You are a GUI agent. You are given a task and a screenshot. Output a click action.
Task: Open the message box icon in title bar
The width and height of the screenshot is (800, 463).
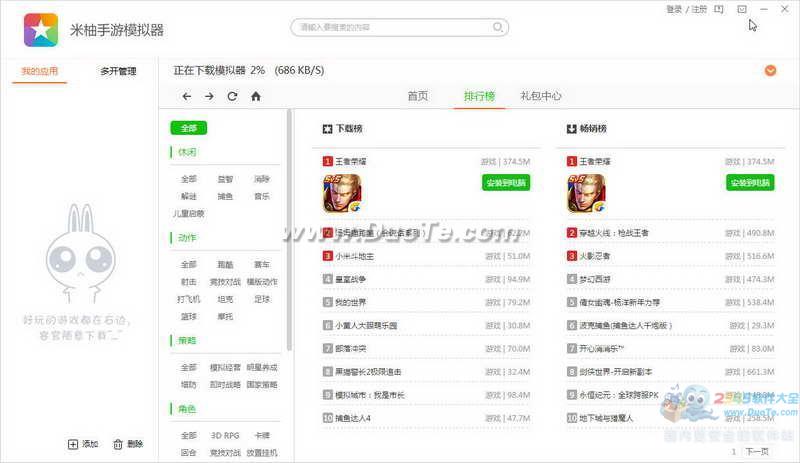point(742,9)
